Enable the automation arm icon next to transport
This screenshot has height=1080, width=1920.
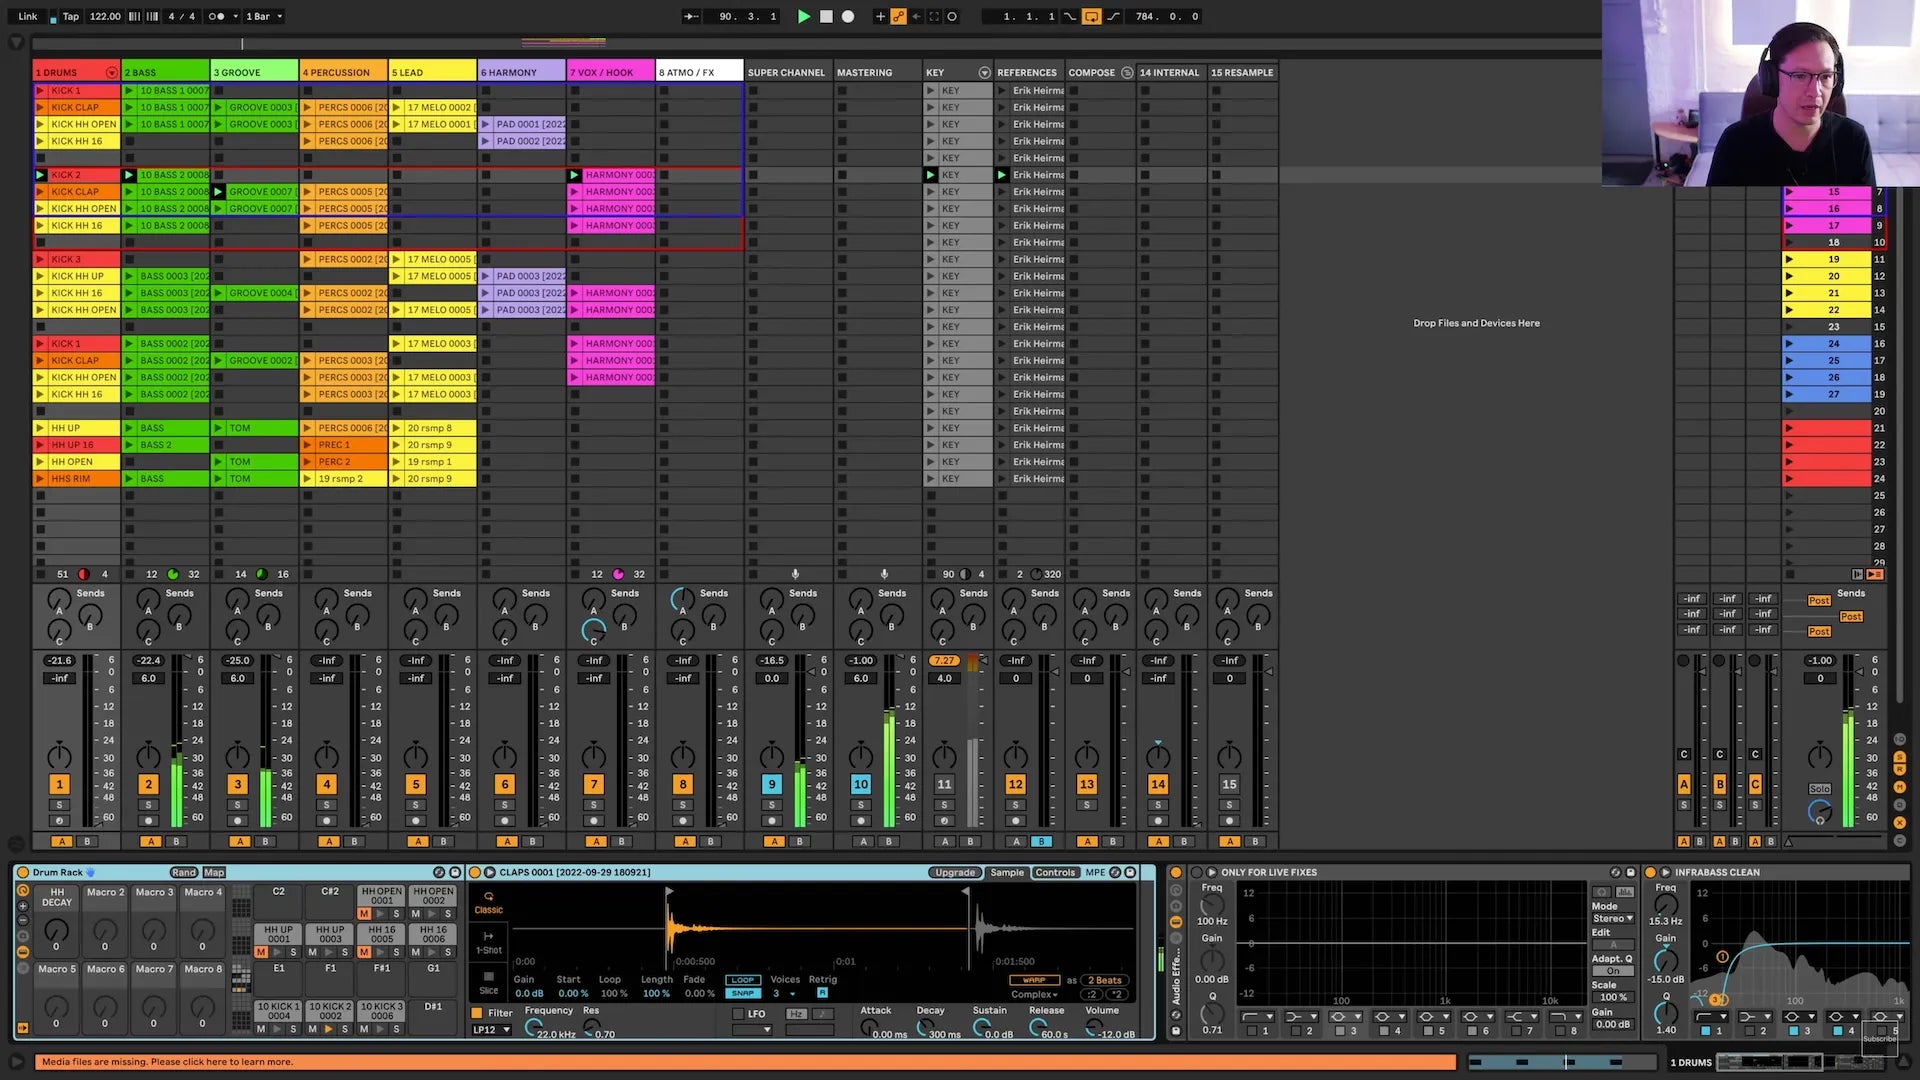pyautogui.click(x=898, y=16)
